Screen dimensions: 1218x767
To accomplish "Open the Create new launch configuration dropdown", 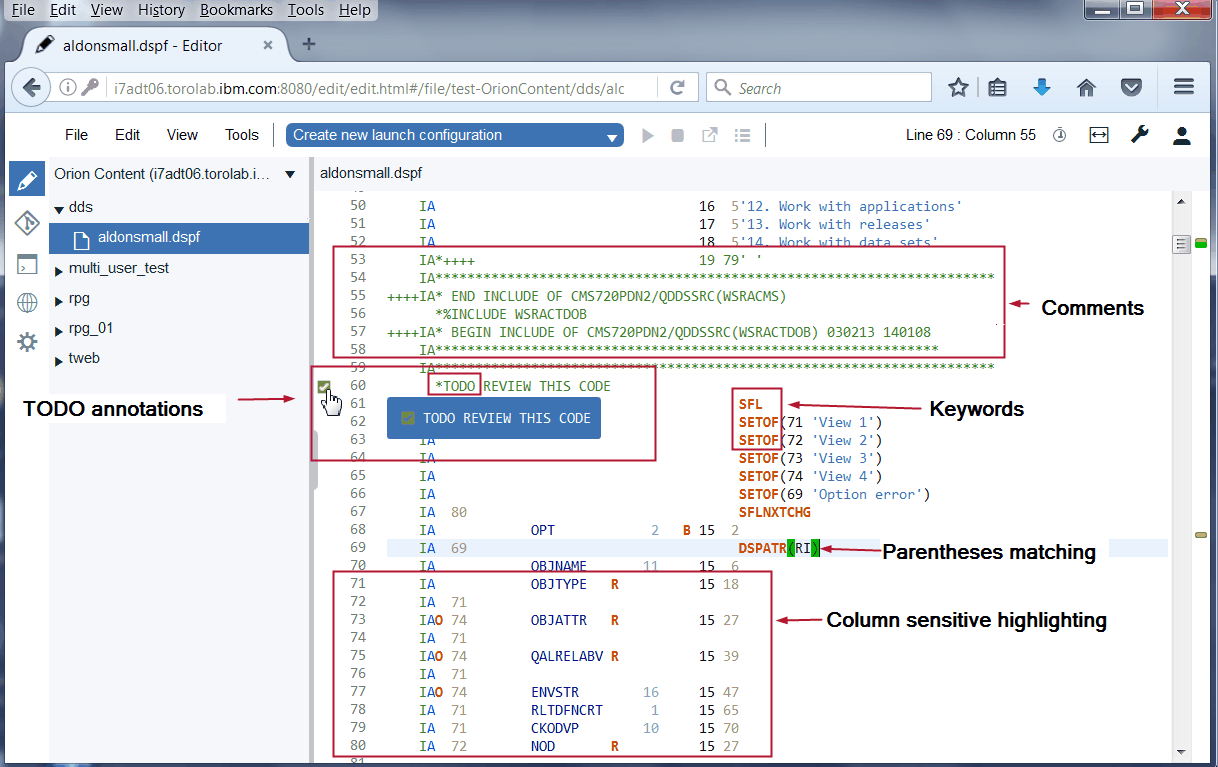I will [455, 135].
